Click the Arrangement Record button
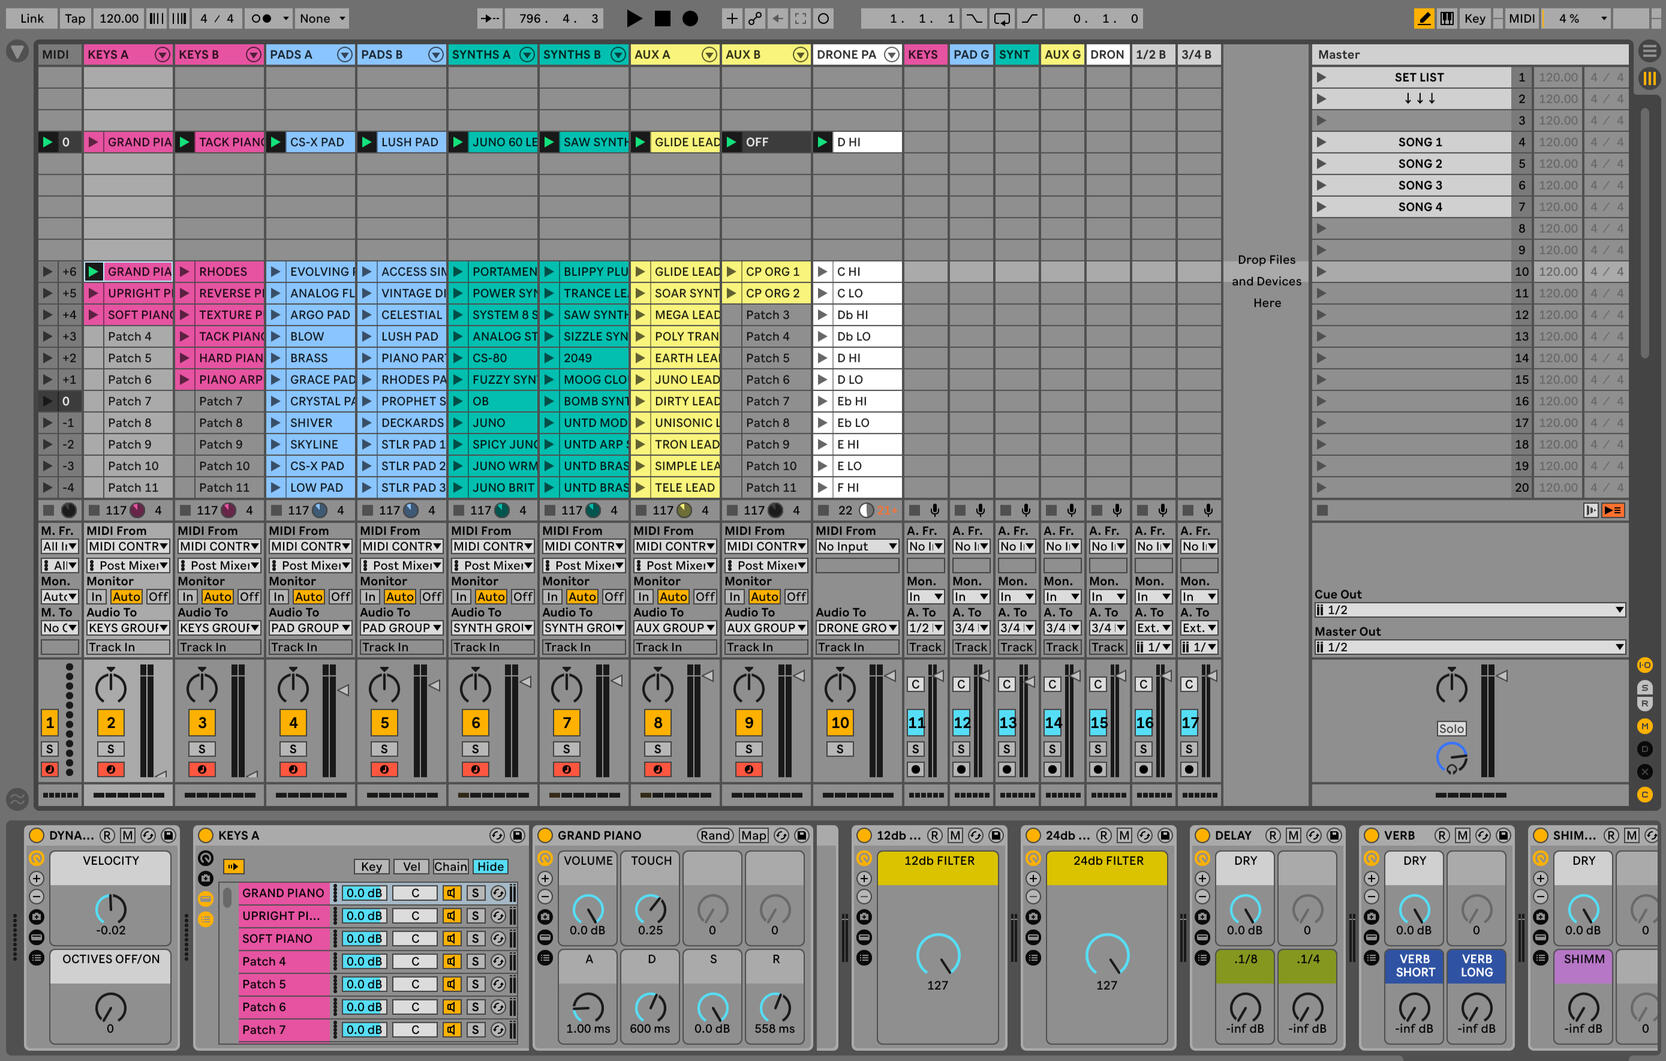The height and width of the screenshot is (1061, 1666). (690, 18)
